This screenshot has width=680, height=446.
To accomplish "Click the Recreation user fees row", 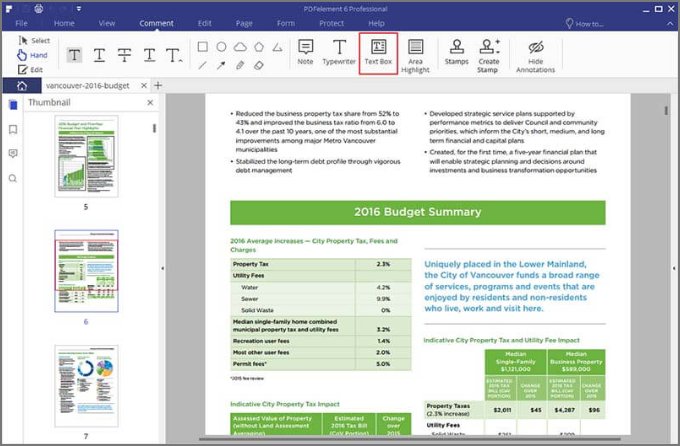I will click(x=321, y=341).
